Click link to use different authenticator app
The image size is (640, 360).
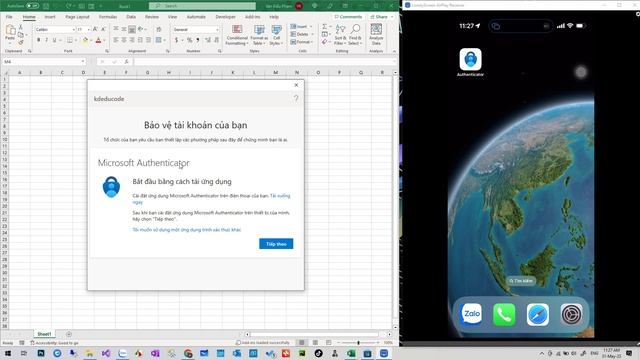(x=187, y=230)
